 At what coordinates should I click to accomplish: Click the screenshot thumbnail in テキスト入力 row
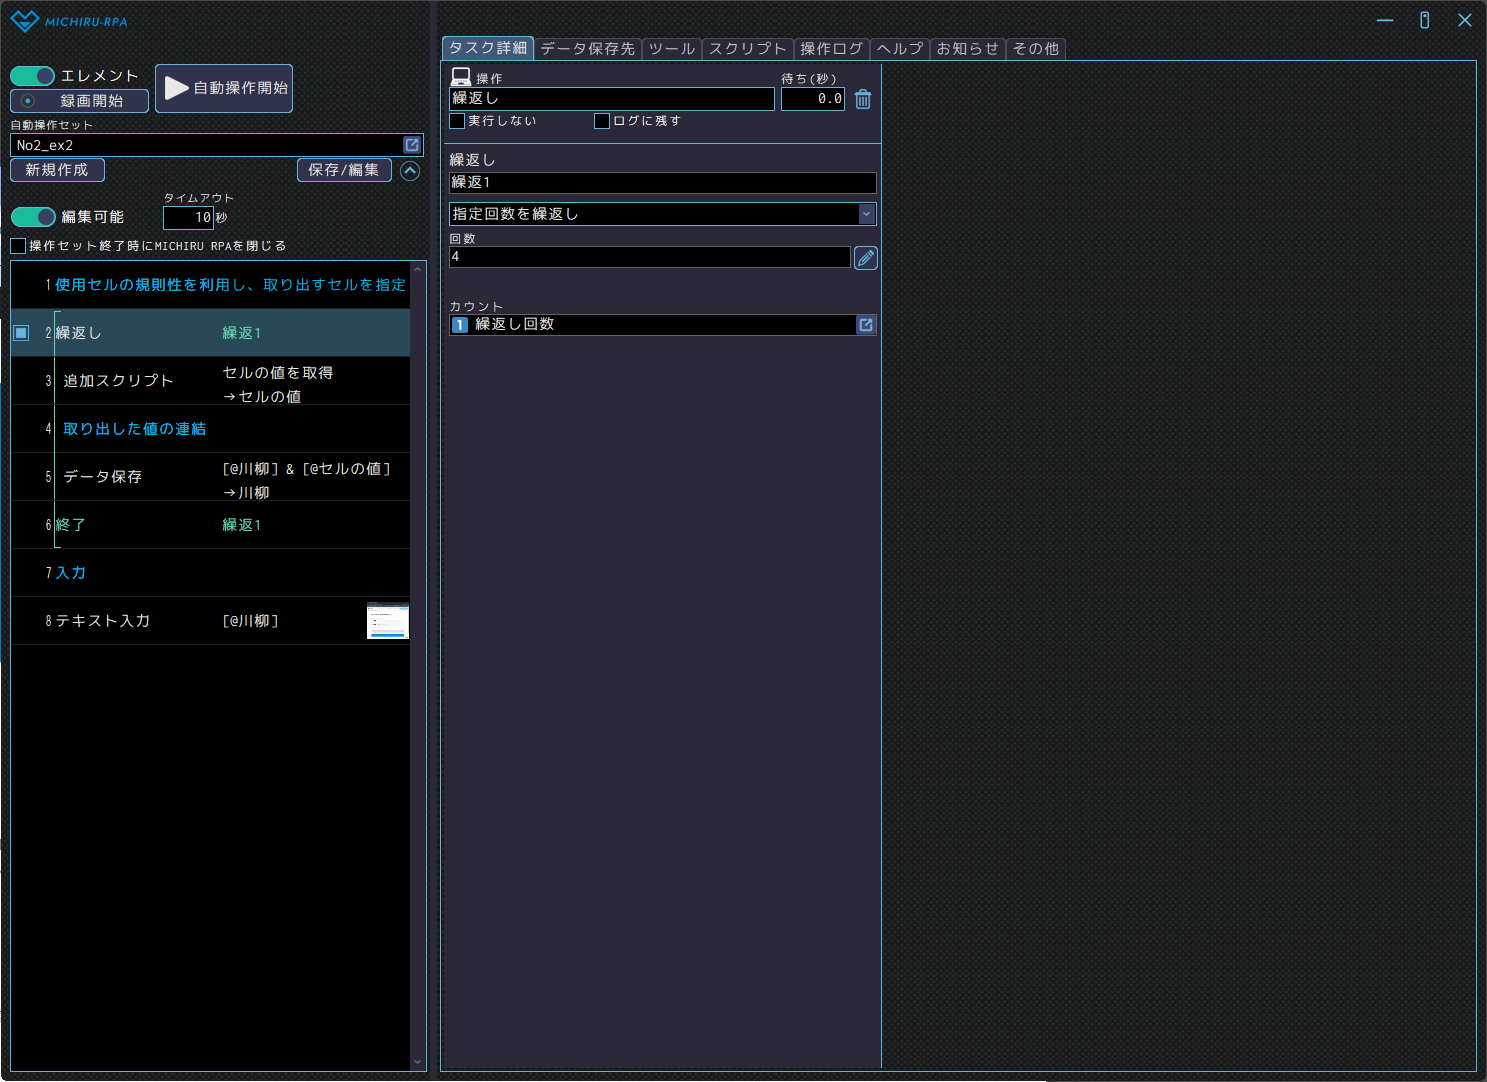pos(388,621)
